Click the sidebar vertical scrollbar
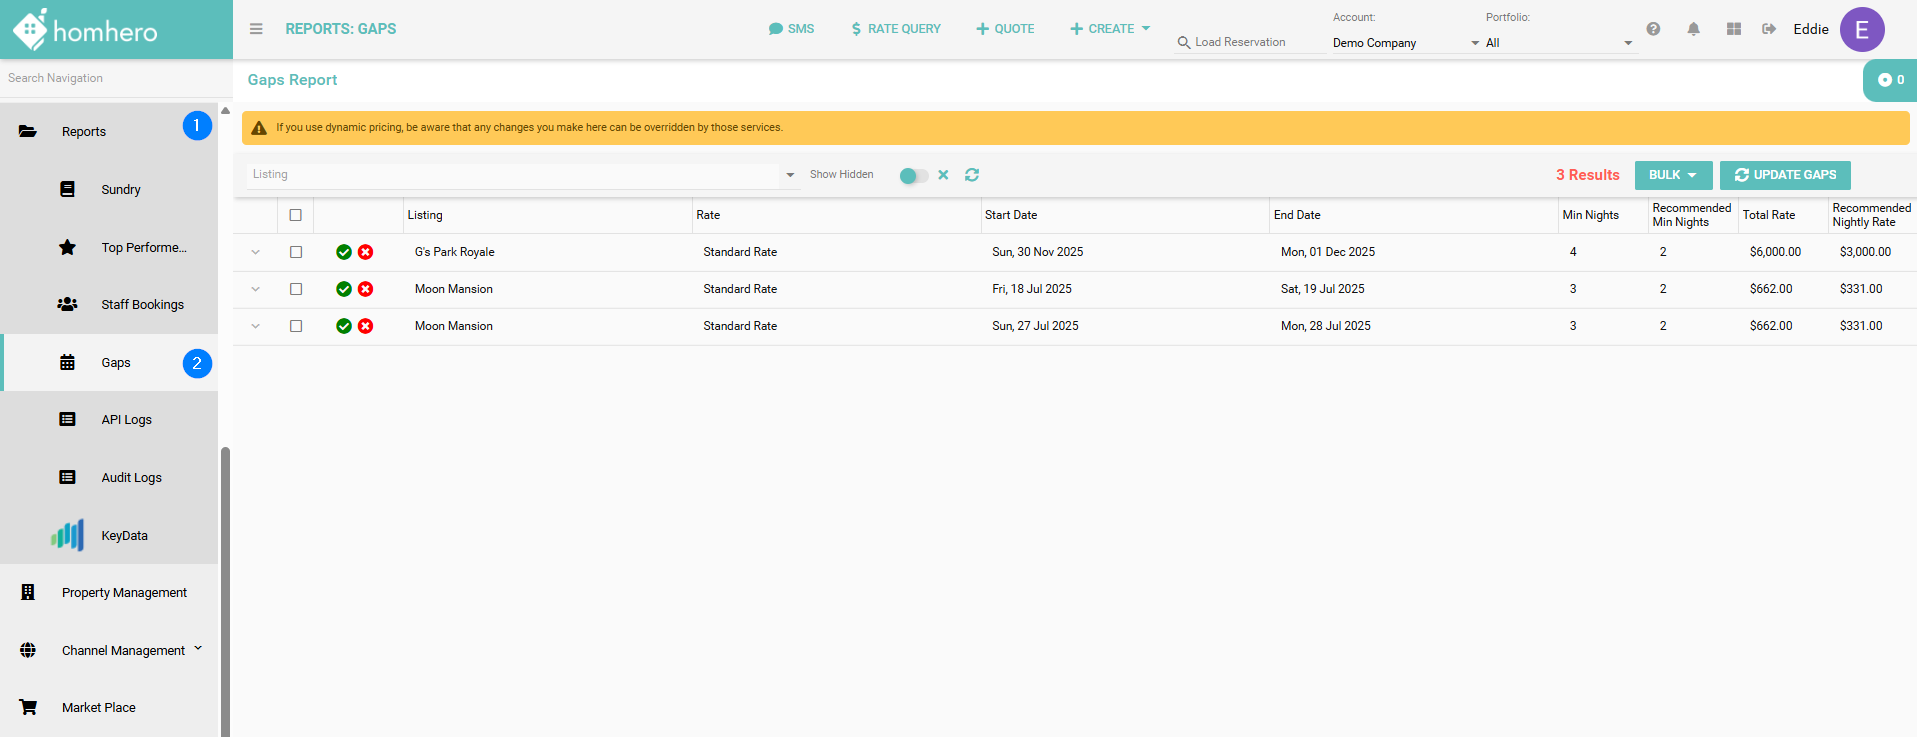 [225, 590]
